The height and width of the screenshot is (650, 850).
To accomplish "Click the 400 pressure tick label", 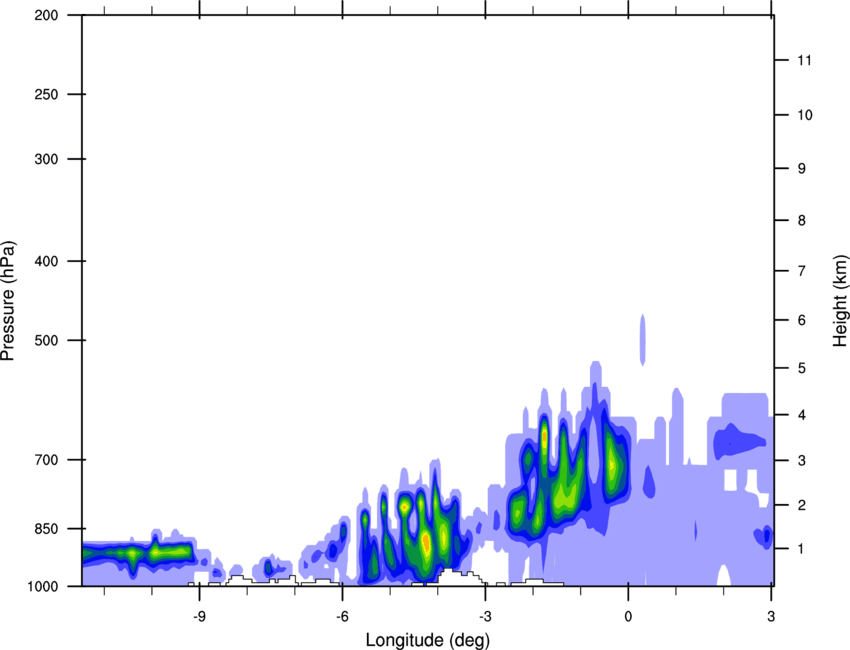I will 44,262.
